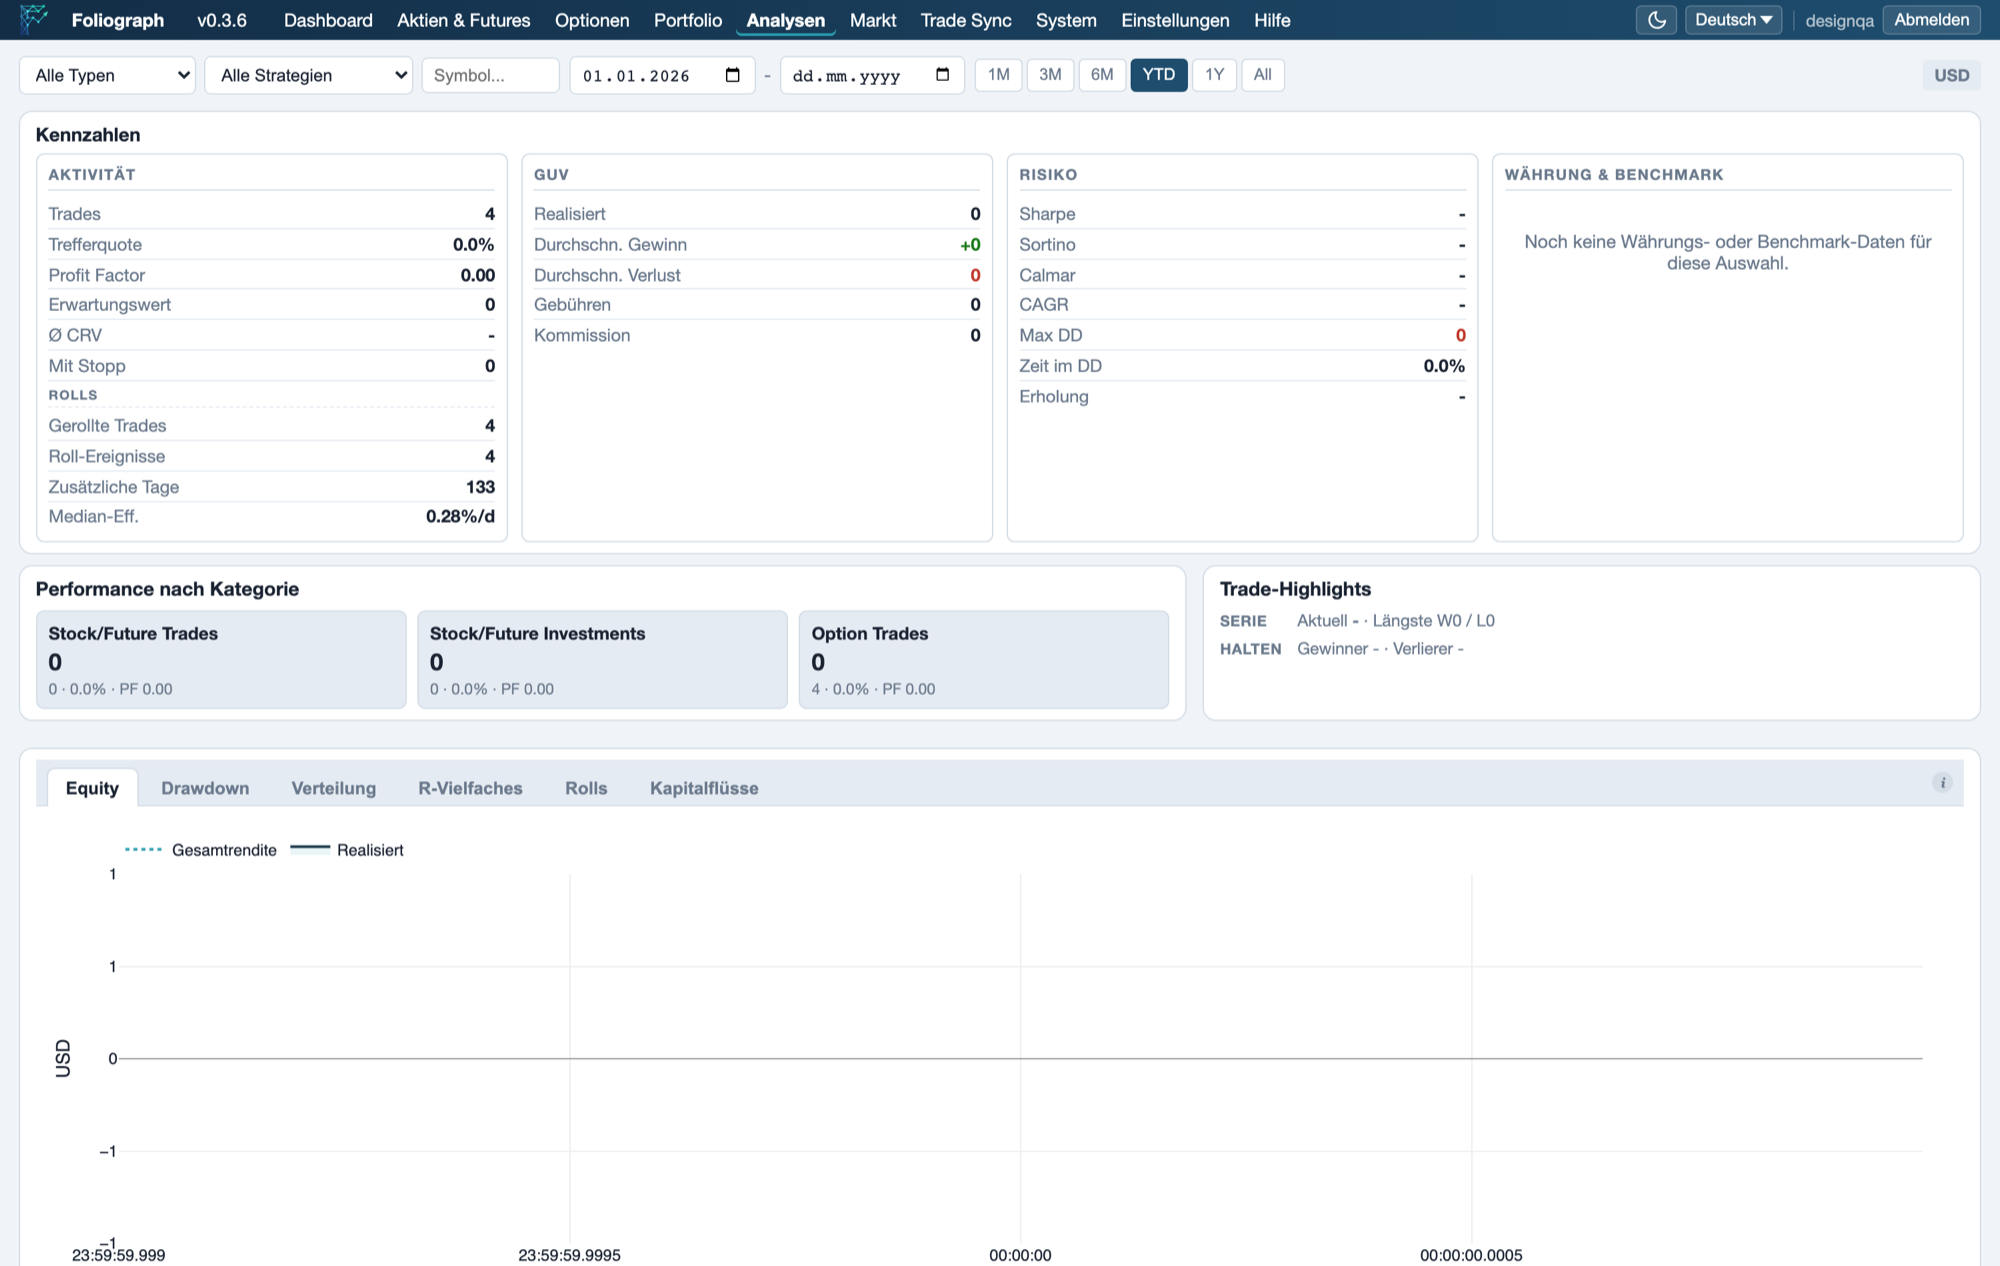The width and height of the screenshot is (2000, 1266).
Task: Select the 1Y time range
Action: [1214, 75]
